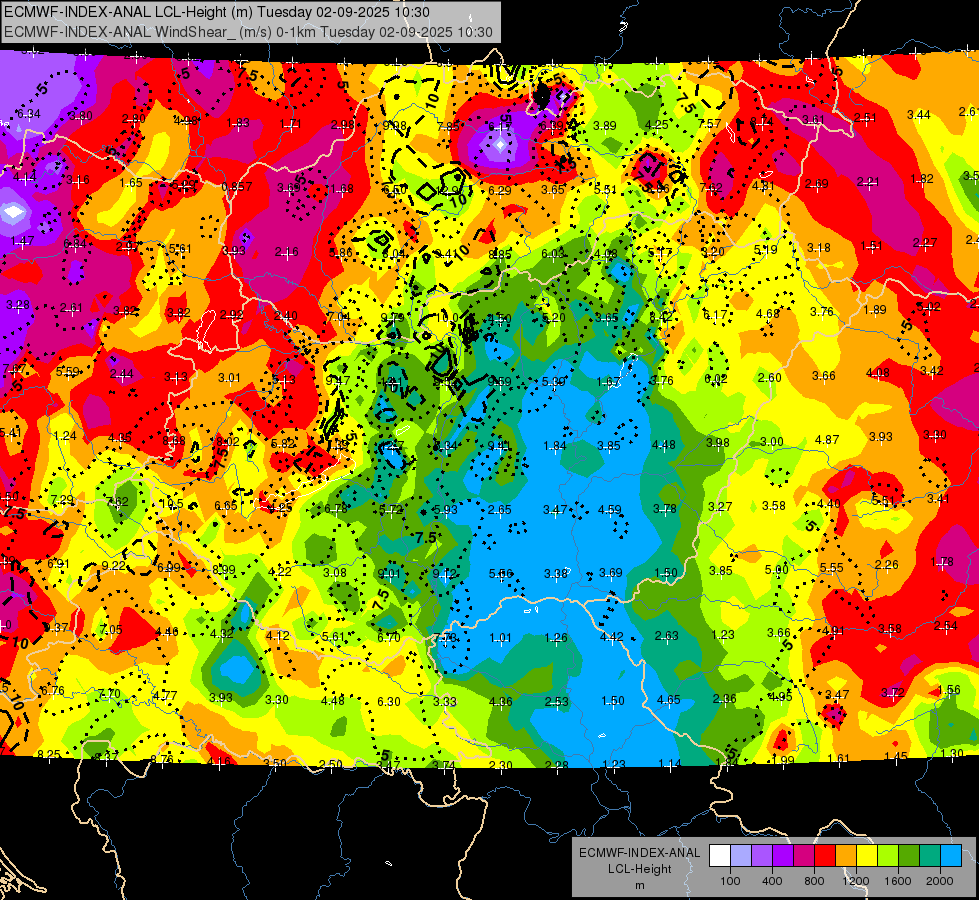Click the map value 2.63
The image size is (979, 900).
pos(666,635)
